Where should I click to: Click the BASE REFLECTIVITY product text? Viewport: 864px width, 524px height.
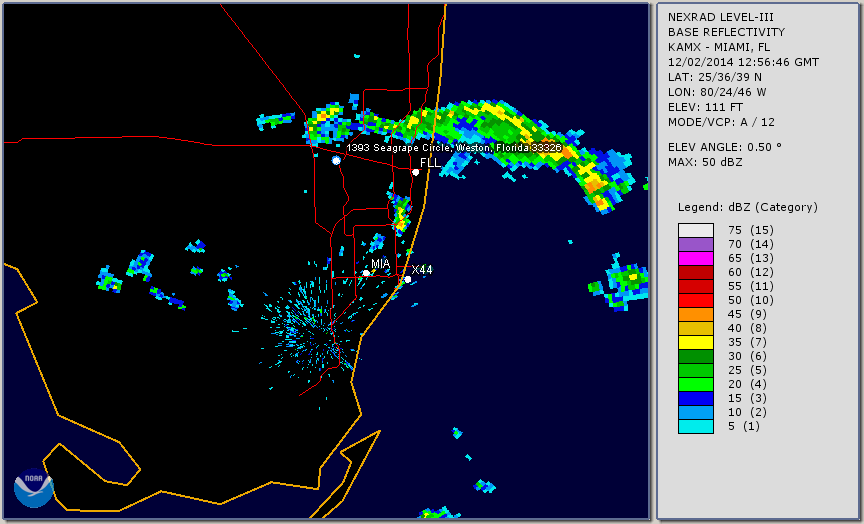pos(726,32)
